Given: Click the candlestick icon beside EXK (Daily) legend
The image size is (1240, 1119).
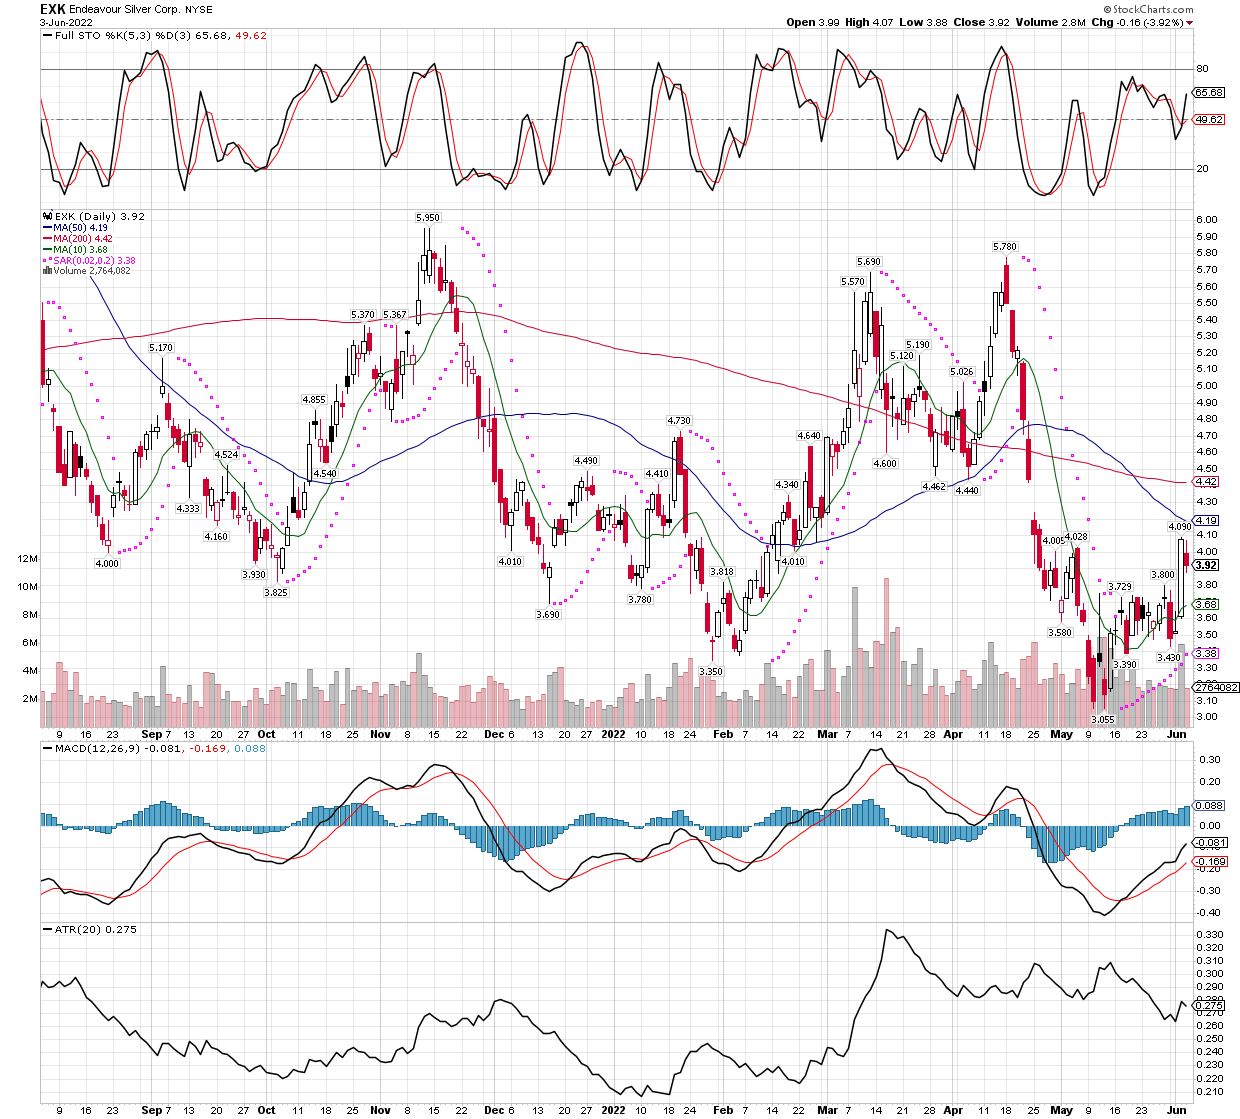Looking at the screenshot, I should coord(47,216).
